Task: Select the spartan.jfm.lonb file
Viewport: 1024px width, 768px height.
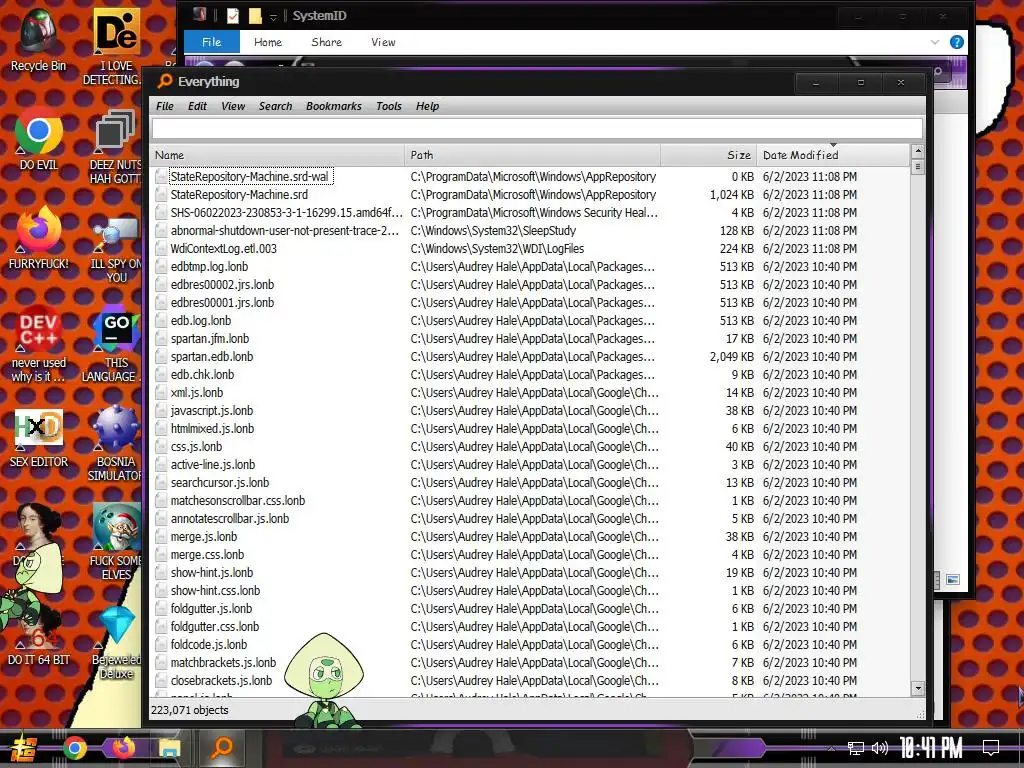Action: pos(210,338)
